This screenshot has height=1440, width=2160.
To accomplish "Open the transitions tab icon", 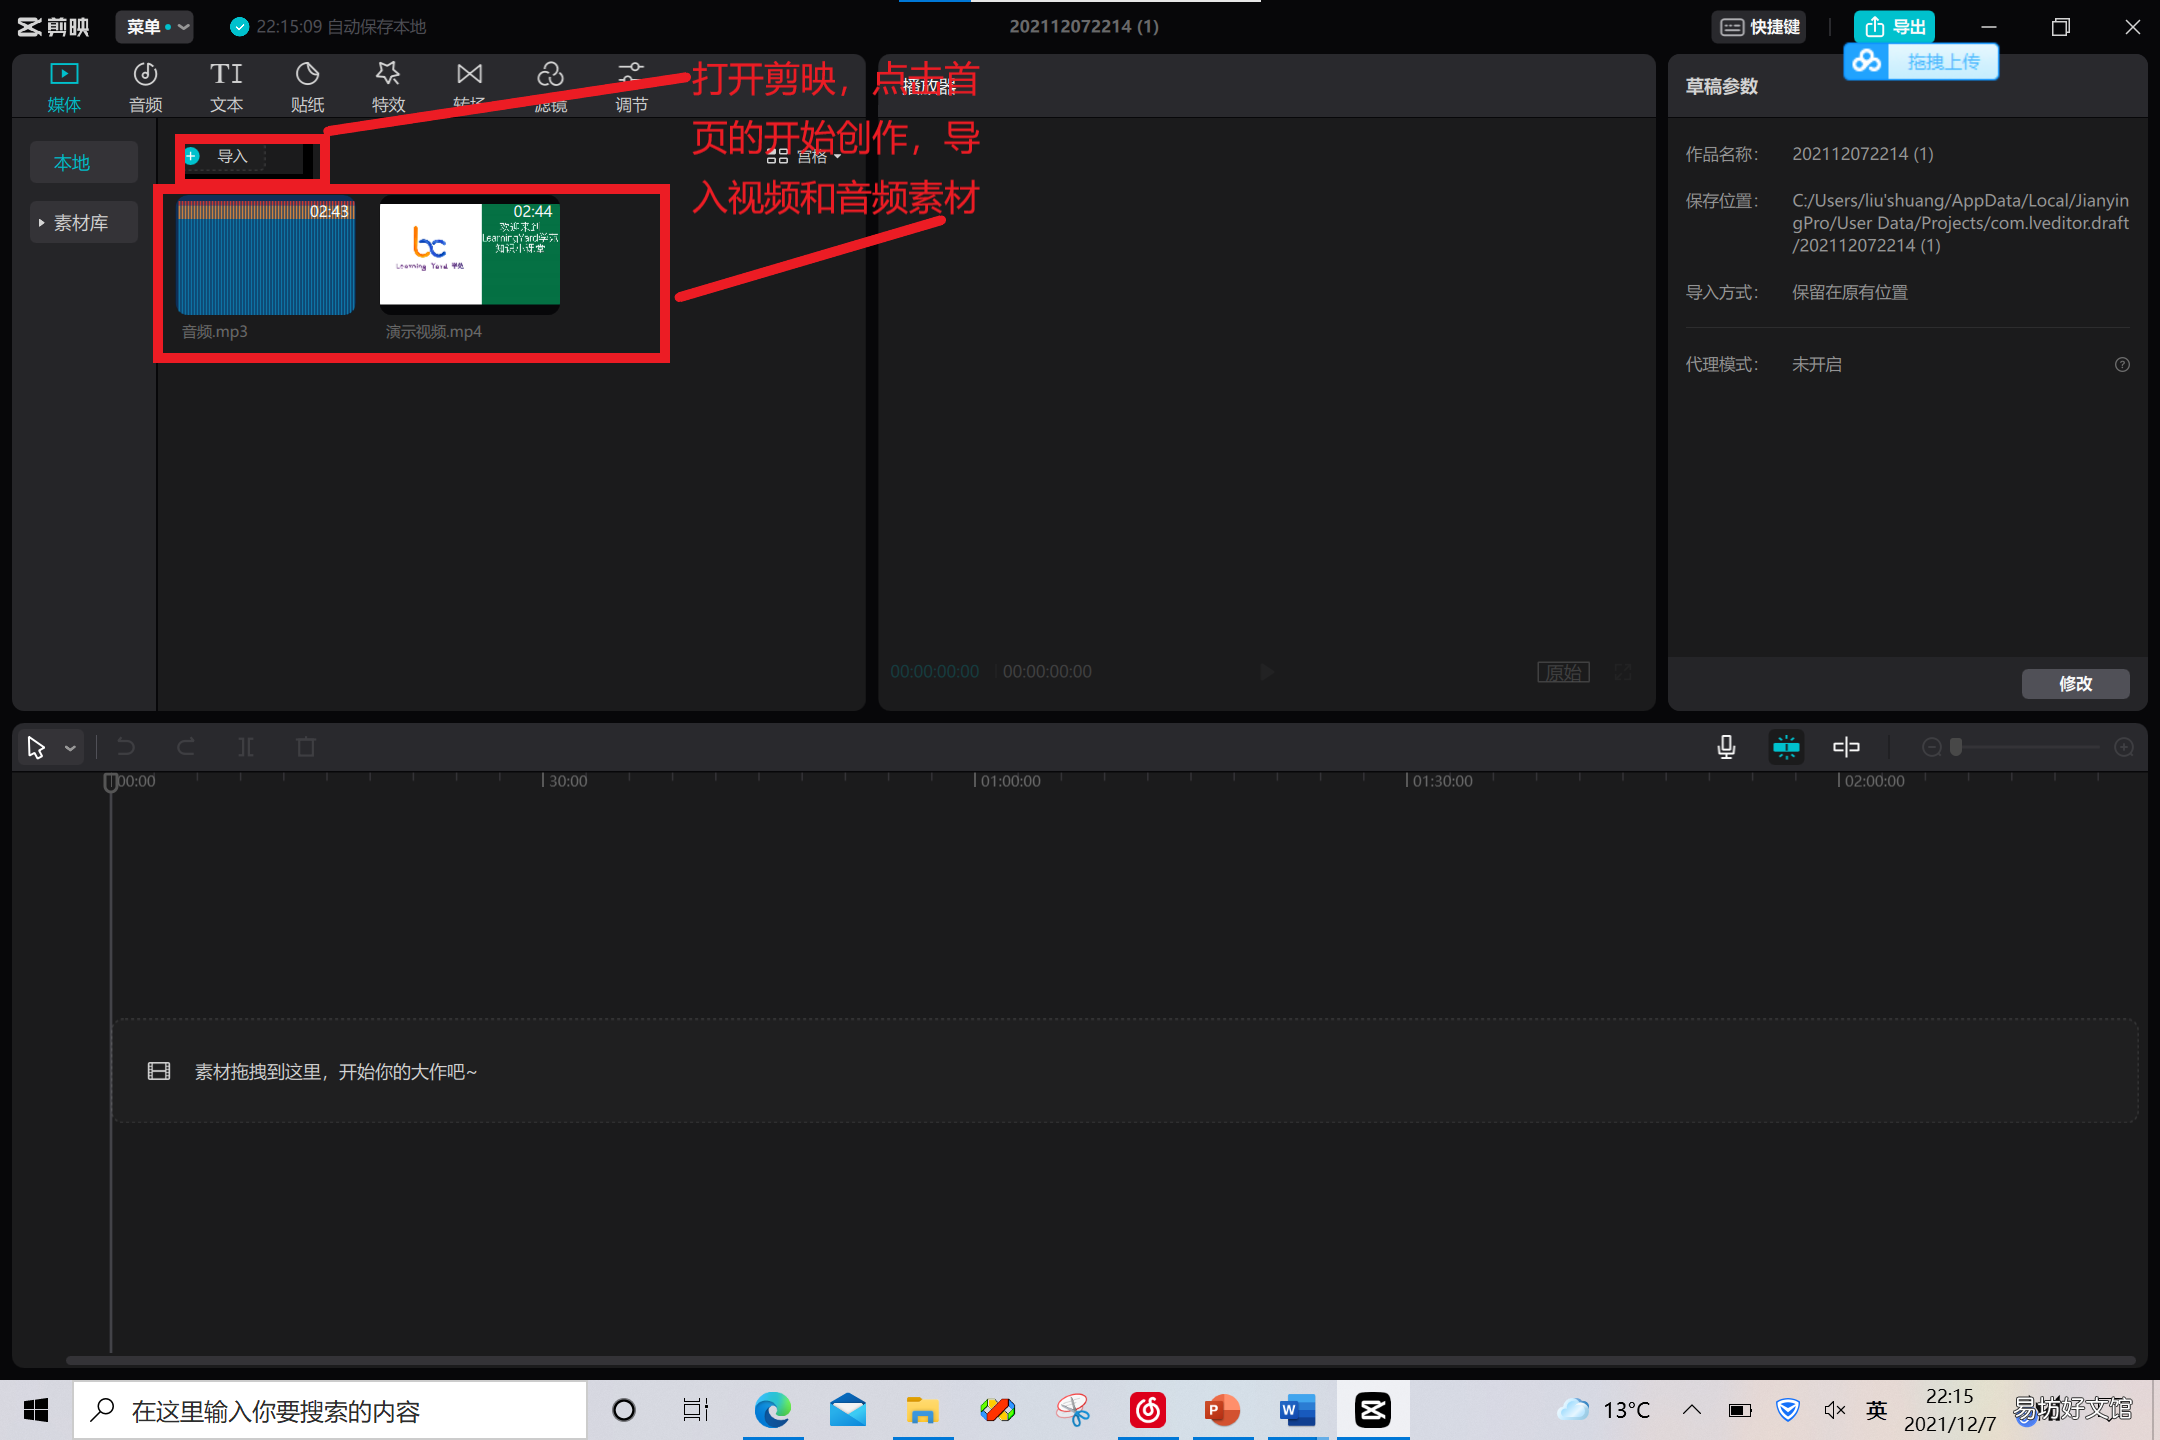I will pos(469,75).
